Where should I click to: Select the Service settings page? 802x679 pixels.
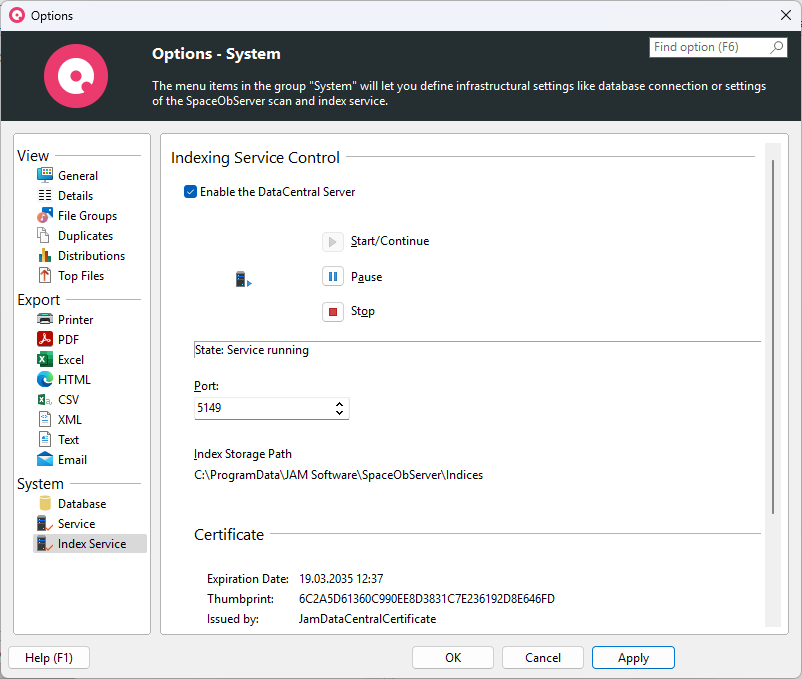77,524
